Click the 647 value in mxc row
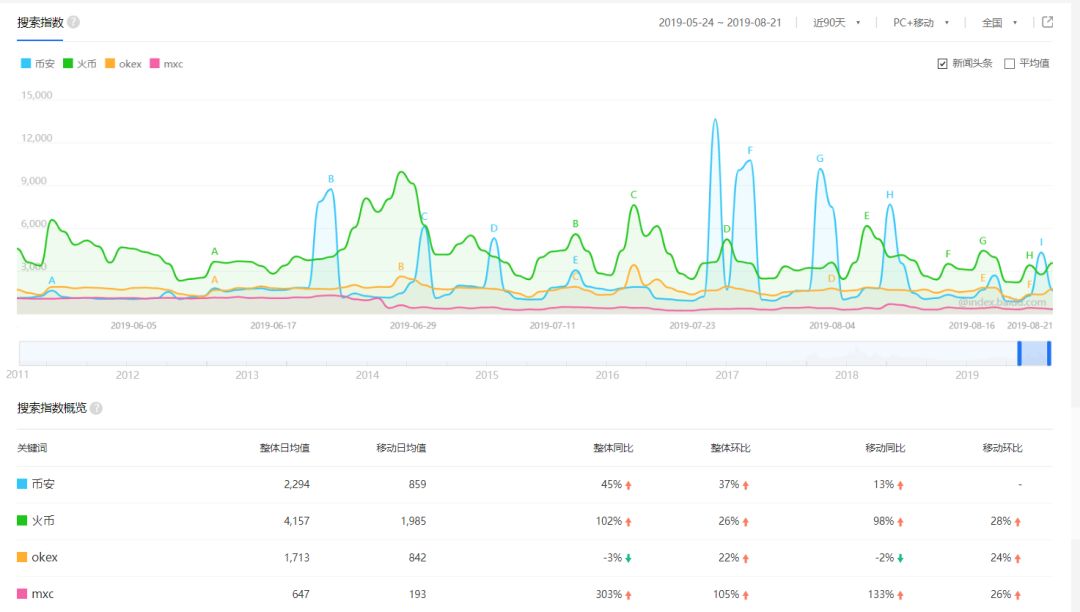The width and height of the screenshot is (1080, 612). coord(301,594)
